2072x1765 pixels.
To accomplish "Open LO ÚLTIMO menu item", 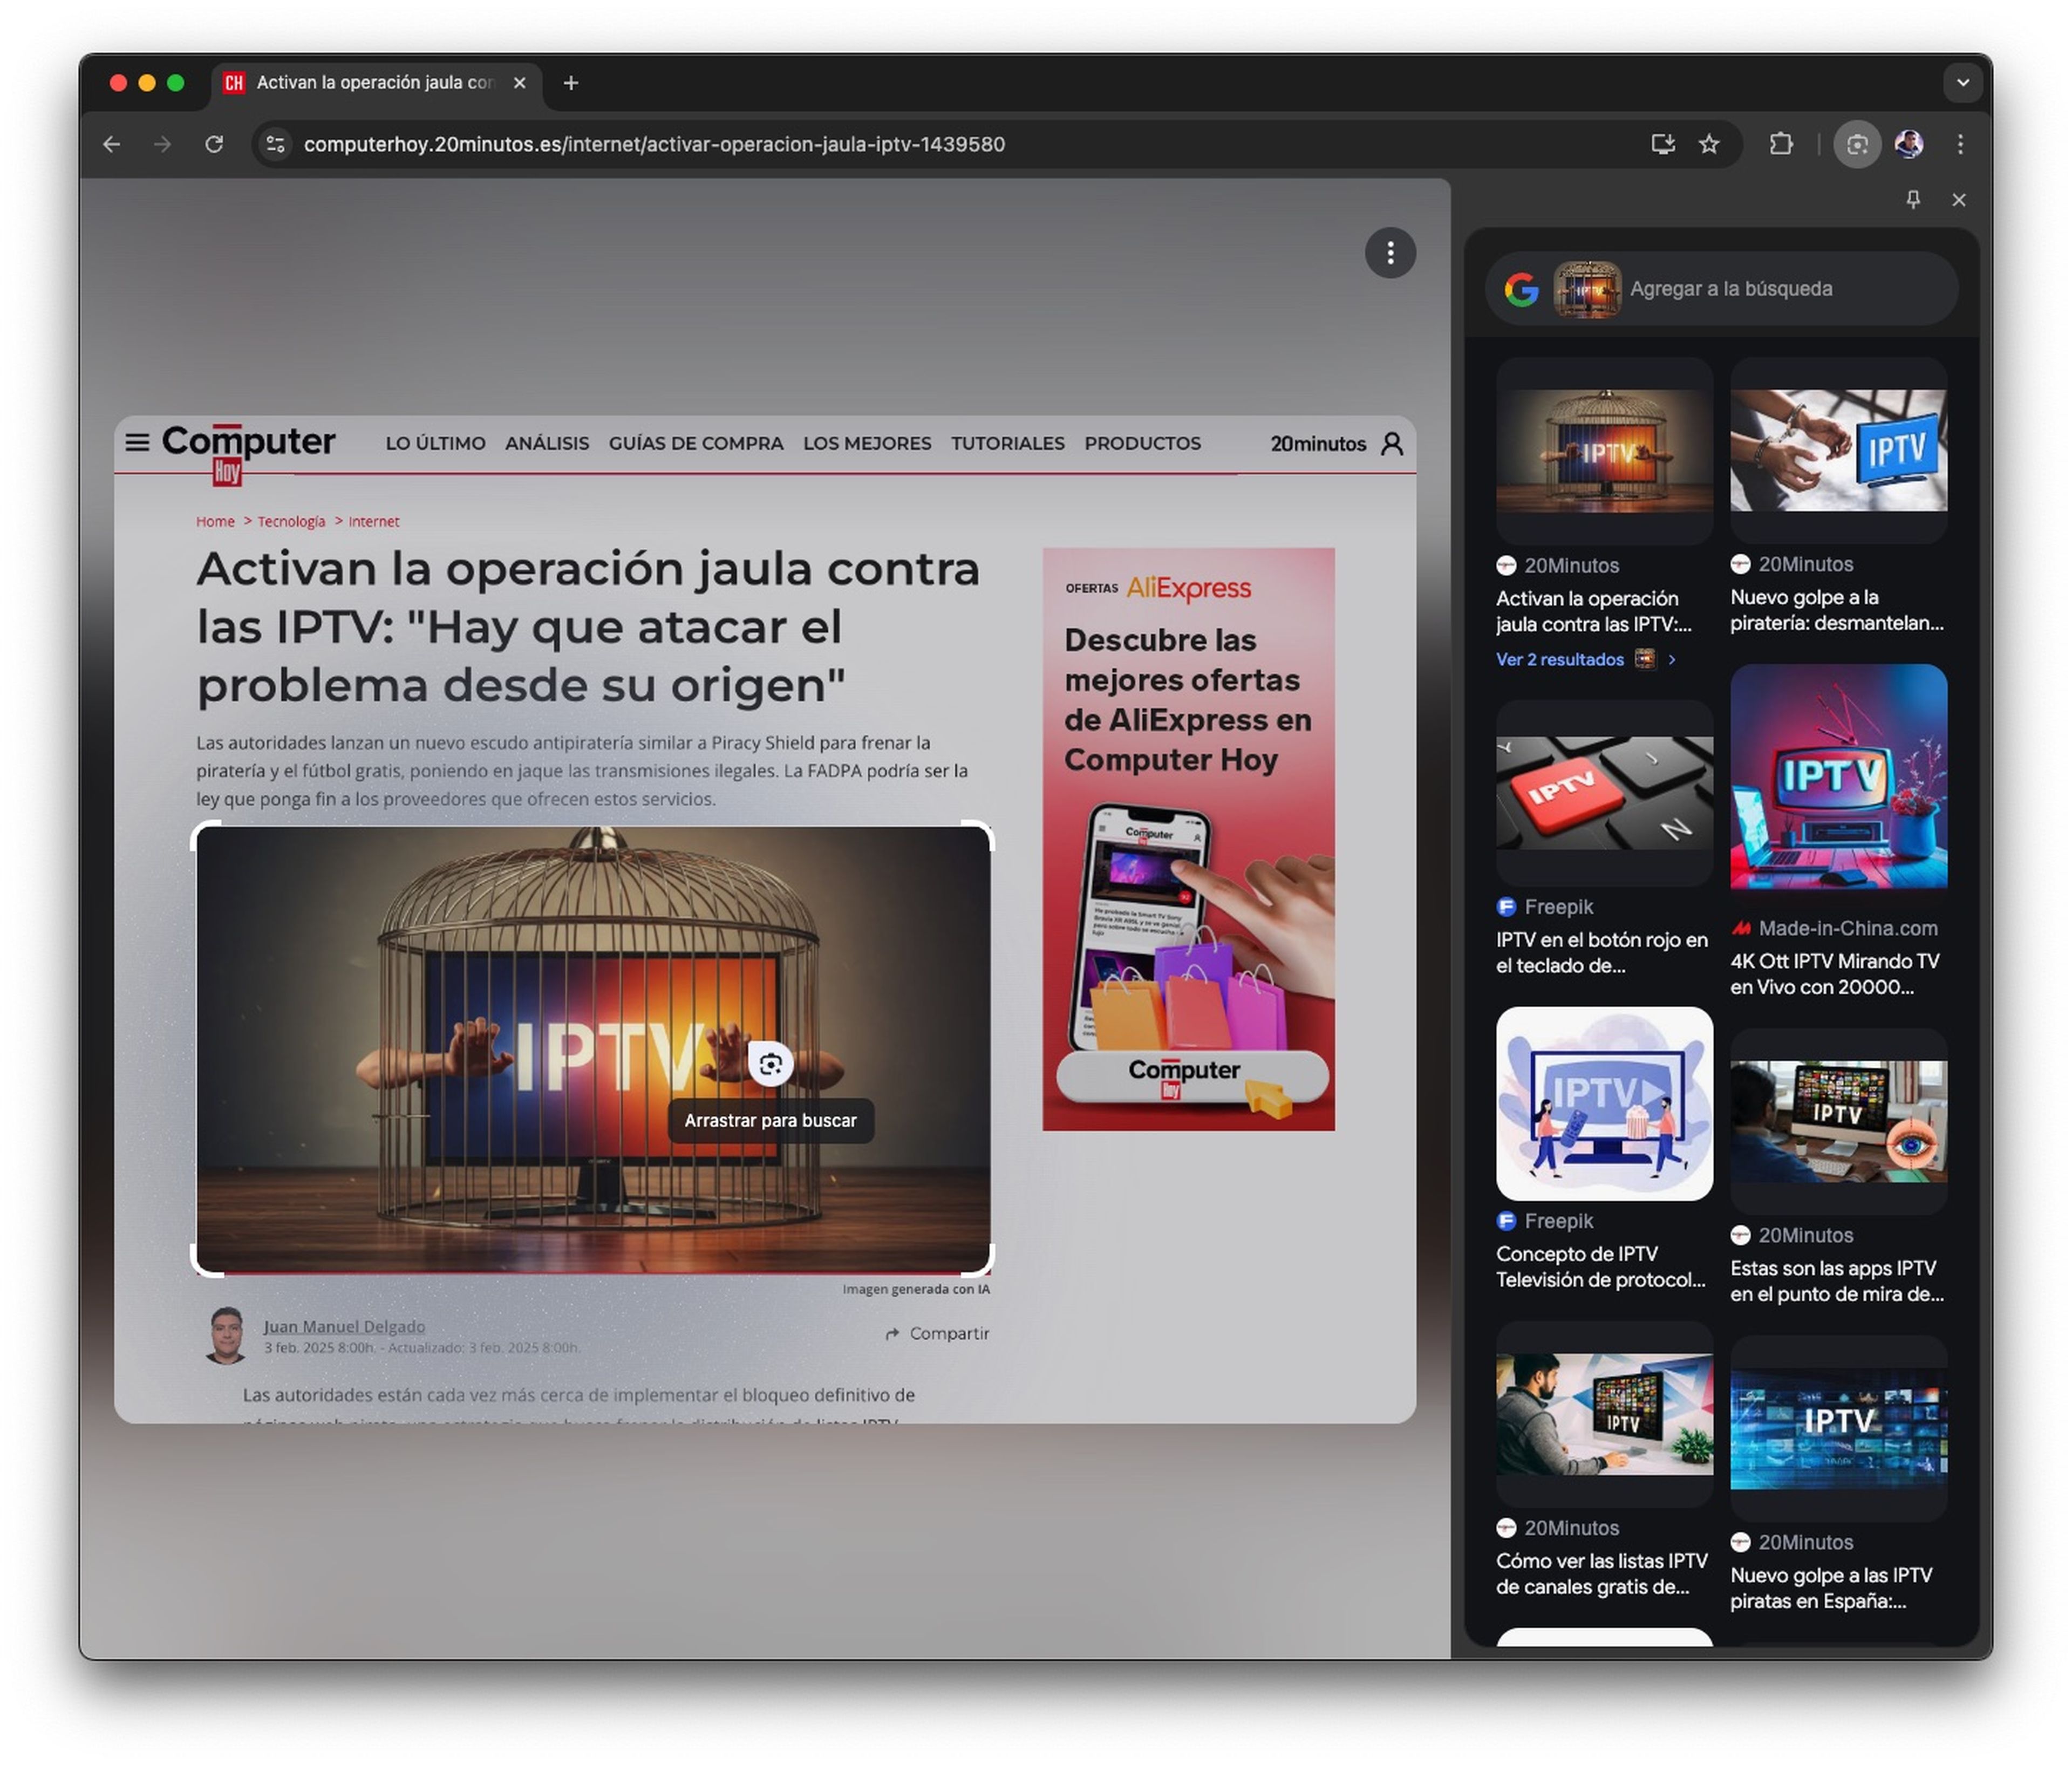I will [435, 443].
